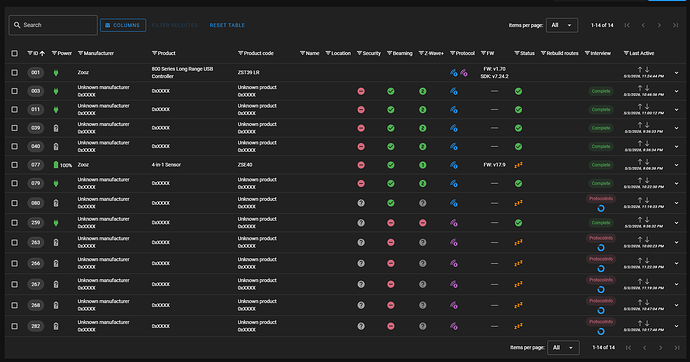This screenshot has height=362, width=690.
Task: Select checkbox for node 001
Action: click(15, 73)
